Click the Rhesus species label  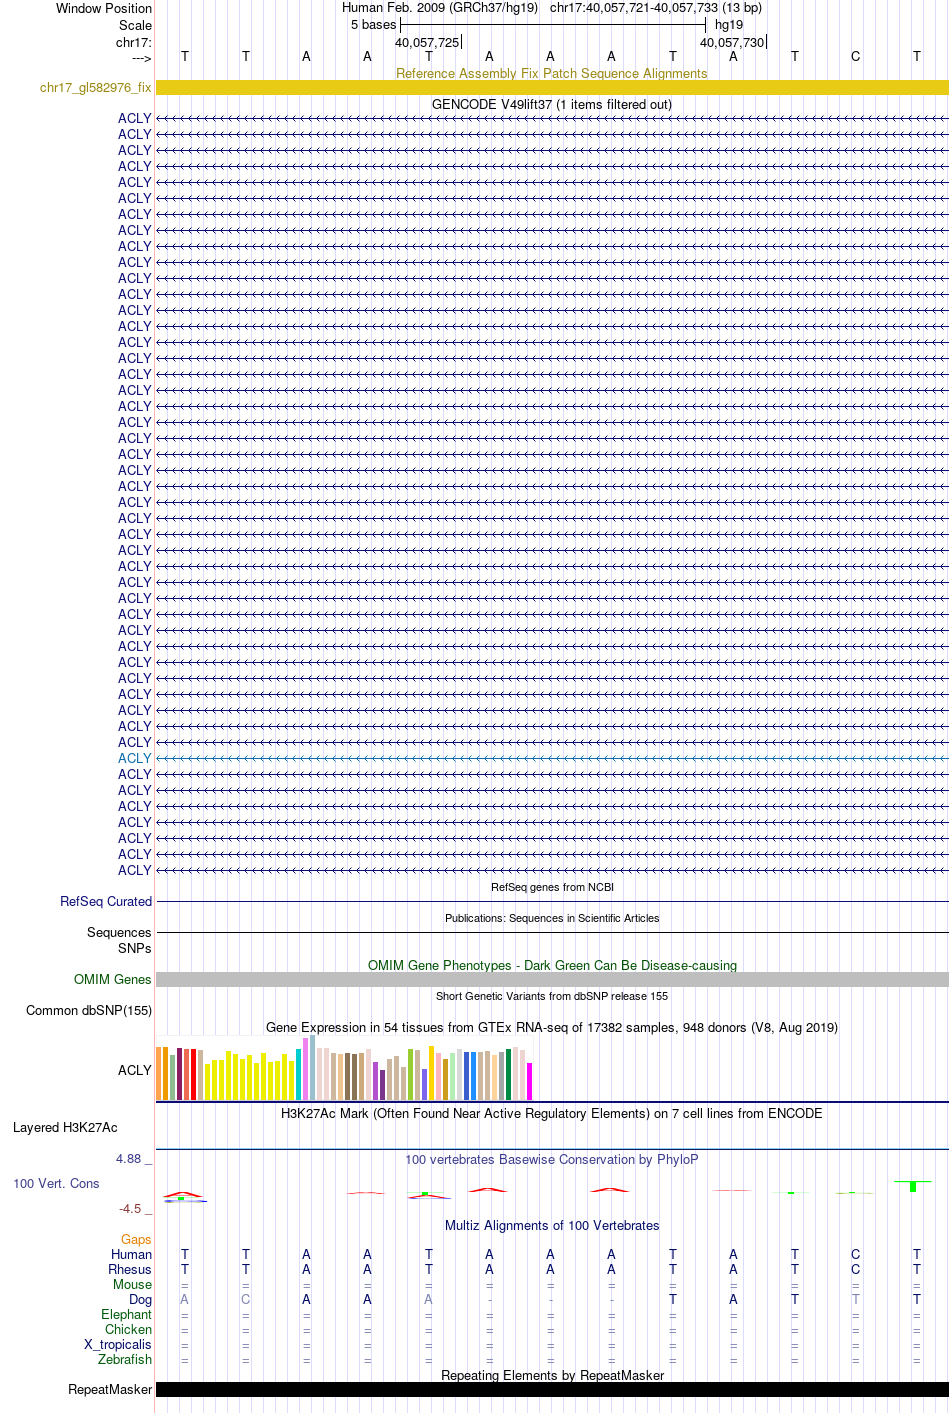(130, 1269)
